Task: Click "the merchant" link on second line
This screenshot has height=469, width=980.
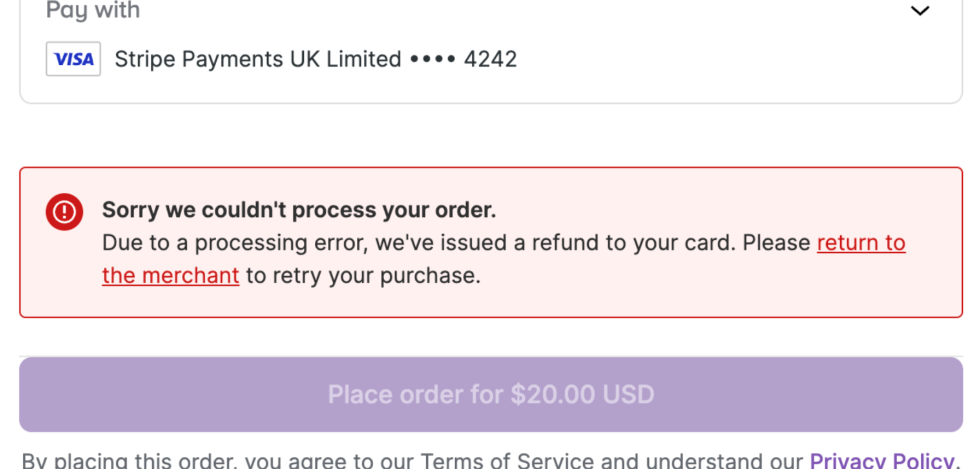Action: pos(170,275)
